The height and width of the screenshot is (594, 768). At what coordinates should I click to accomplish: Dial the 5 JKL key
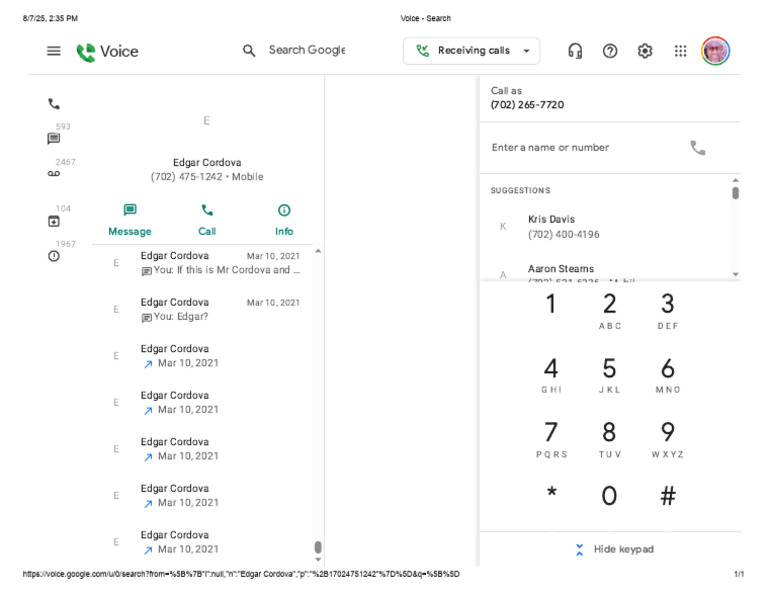609,375
